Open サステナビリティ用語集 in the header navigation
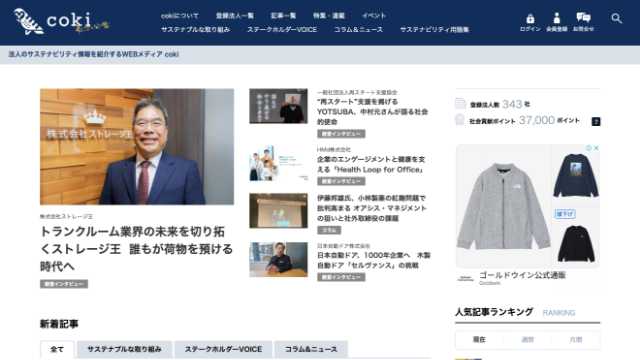Image resolution: width=640 pixels, height=360 pixels. click(435, 29)
